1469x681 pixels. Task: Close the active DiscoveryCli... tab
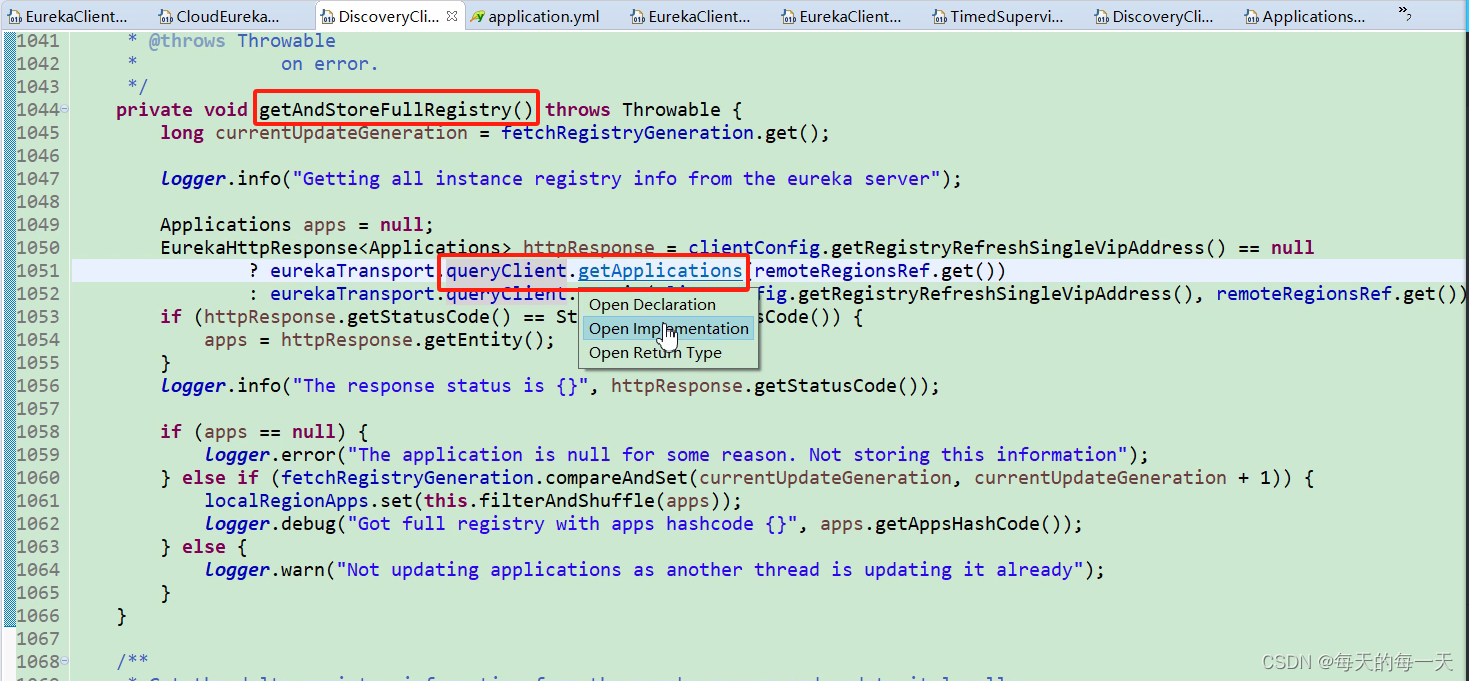point(452,16)
